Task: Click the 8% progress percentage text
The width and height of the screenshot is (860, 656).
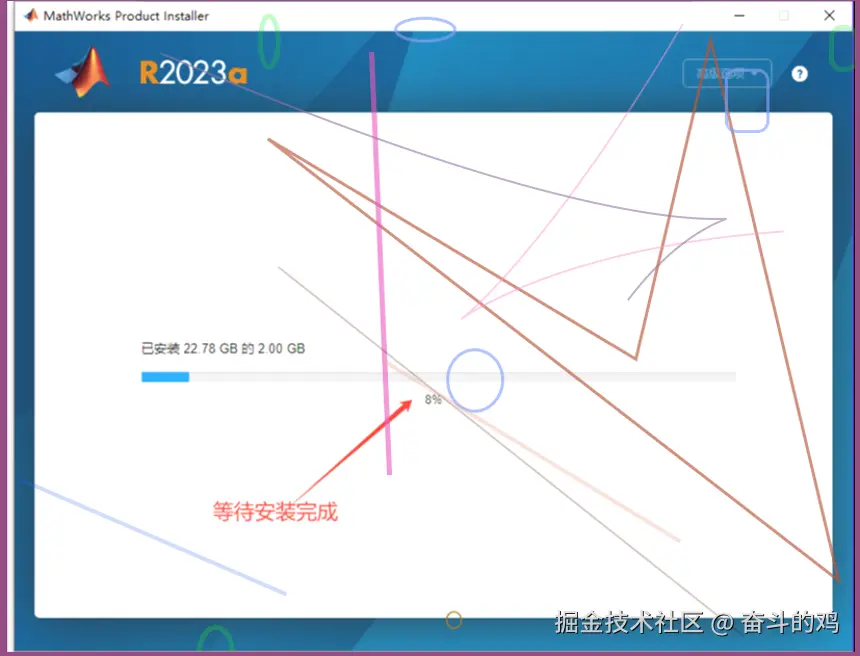Action: 433,399
